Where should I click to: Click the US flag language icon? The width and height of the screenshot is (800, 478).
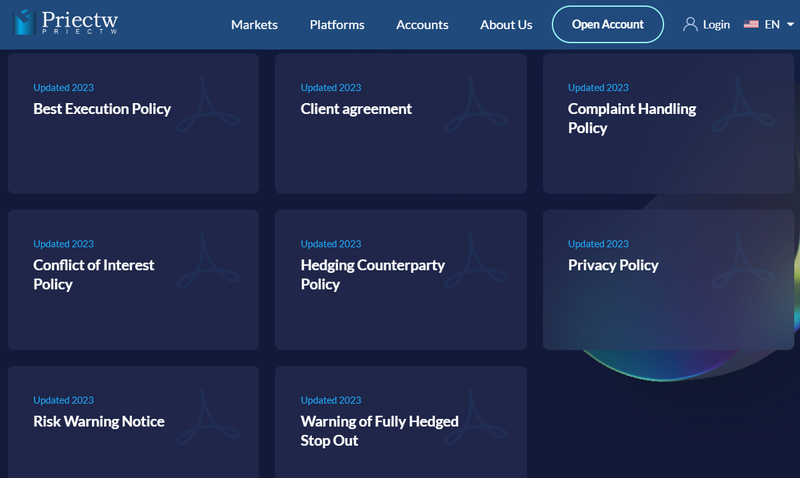751,24
